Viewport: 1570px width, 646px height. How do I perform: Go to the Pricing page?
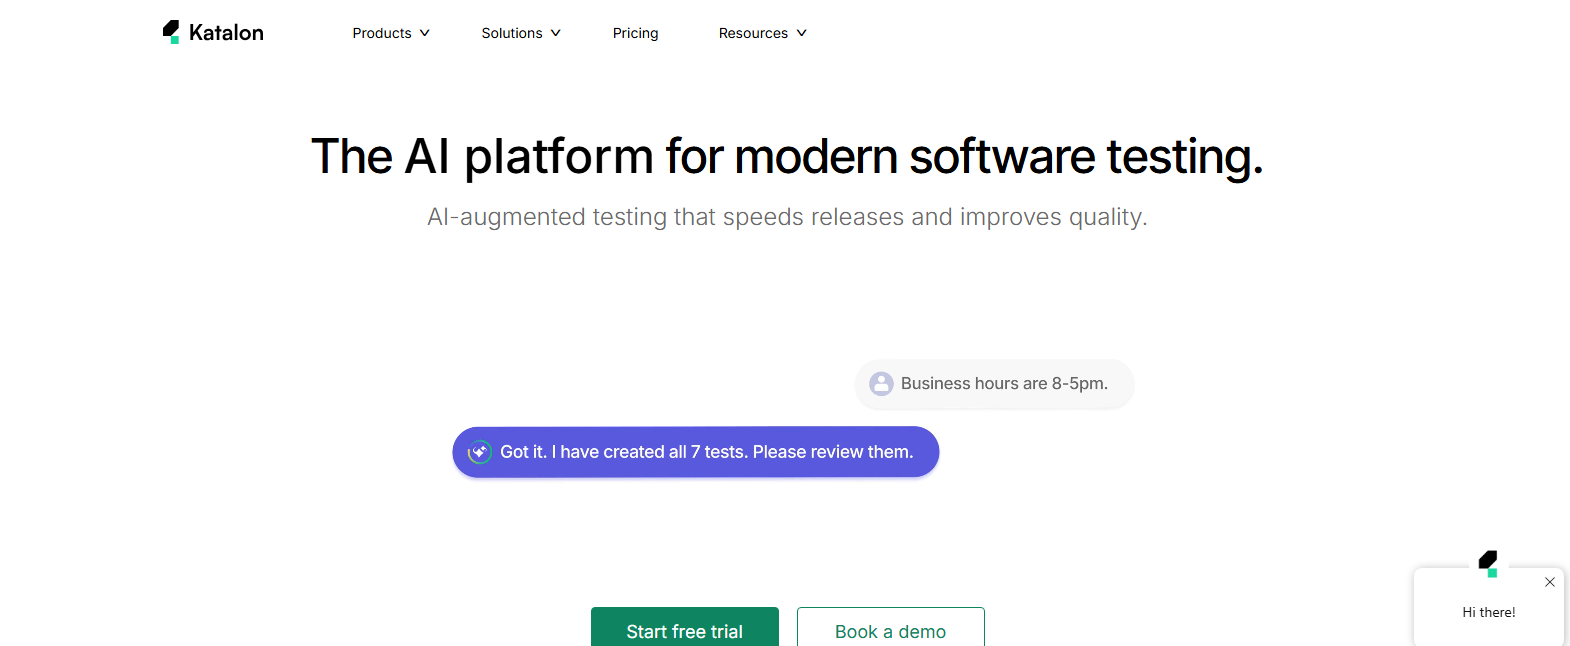coord(635,33)
